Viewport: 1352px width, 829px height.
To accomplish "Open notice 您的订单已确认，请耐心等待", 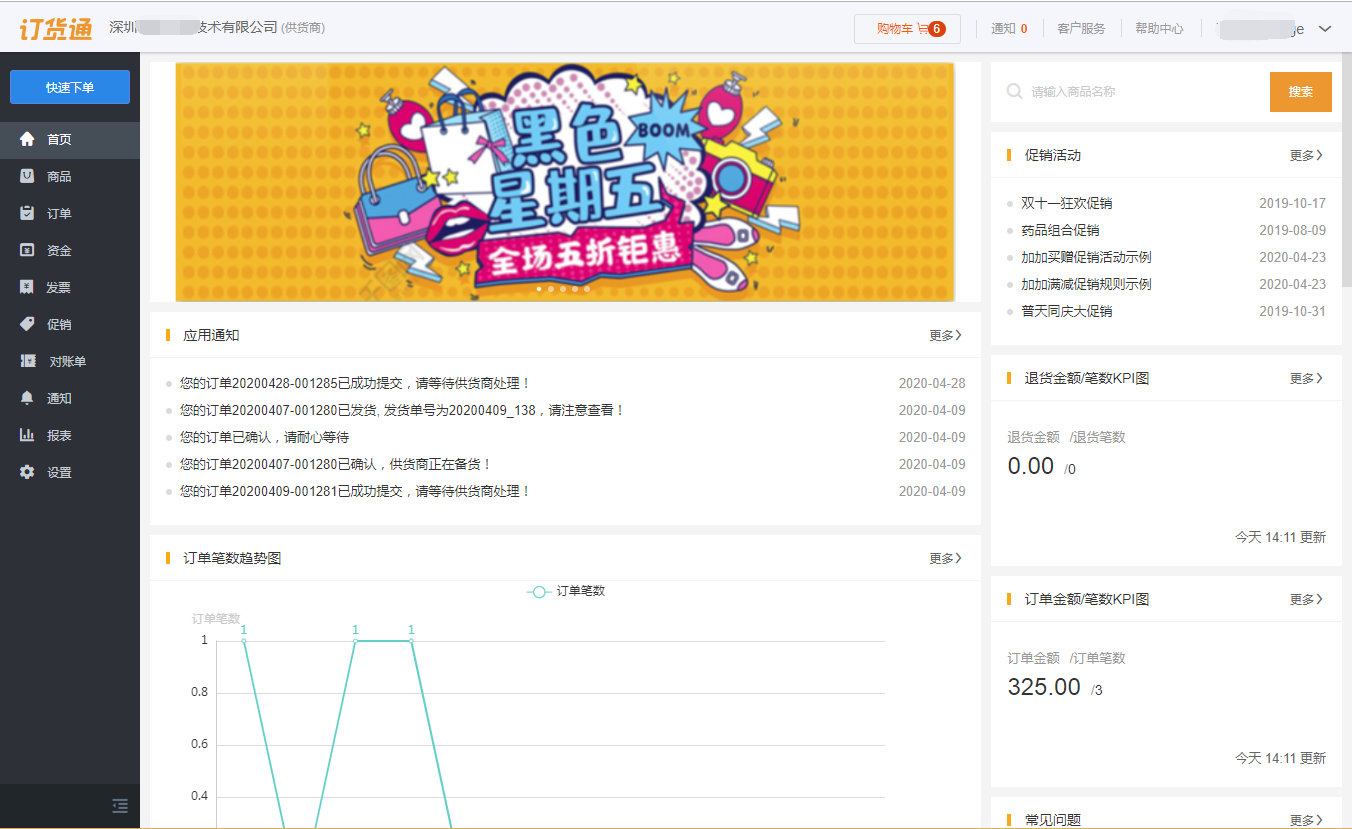I will (264, 437).
